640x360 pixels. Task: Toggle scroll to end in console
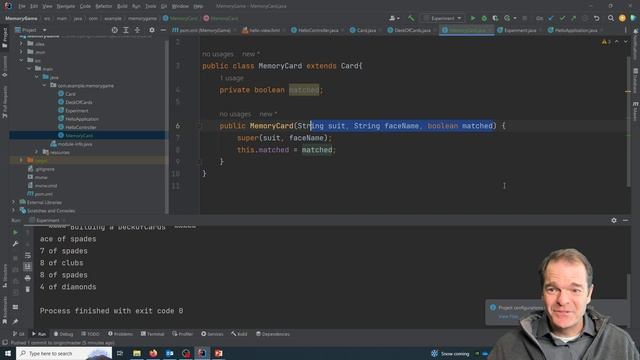click(27, 267)
